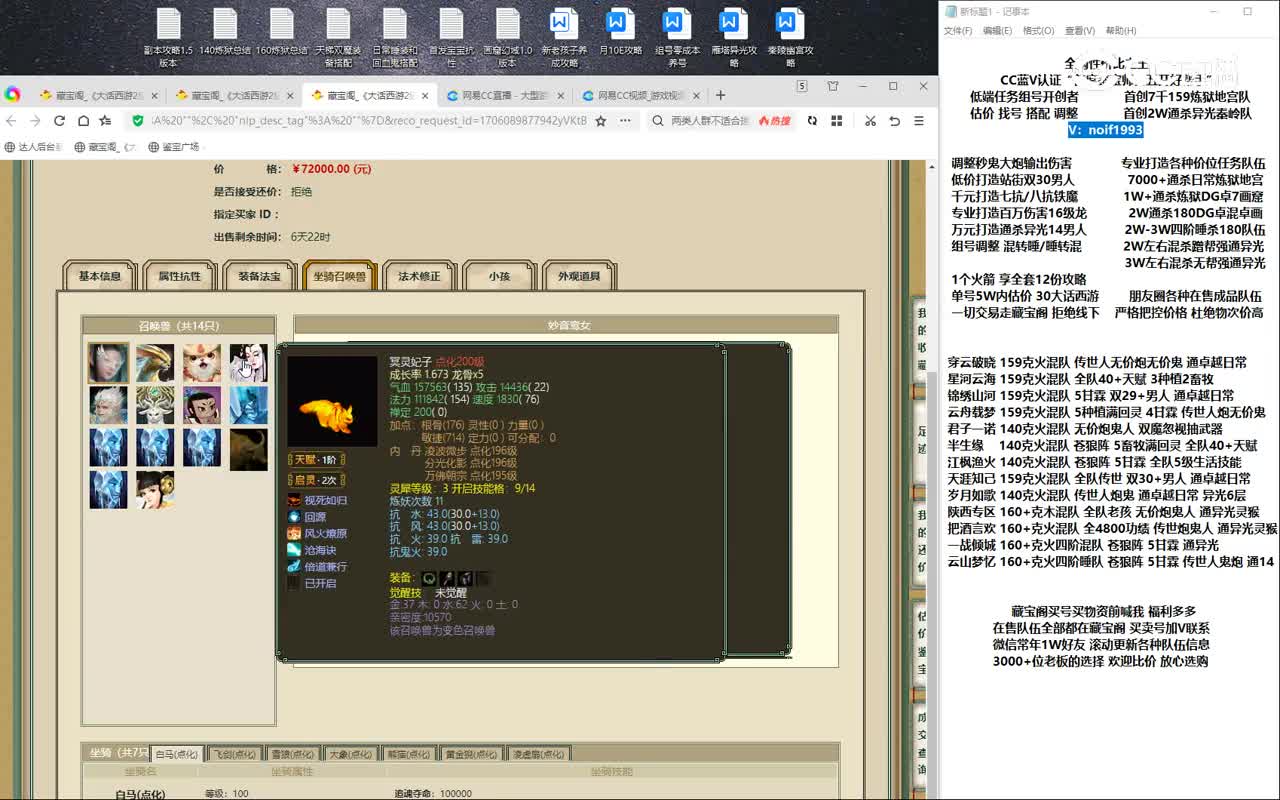Select the cartoon boy summon portrait
Screen dimensions: 1280x800
pos(202,405)
